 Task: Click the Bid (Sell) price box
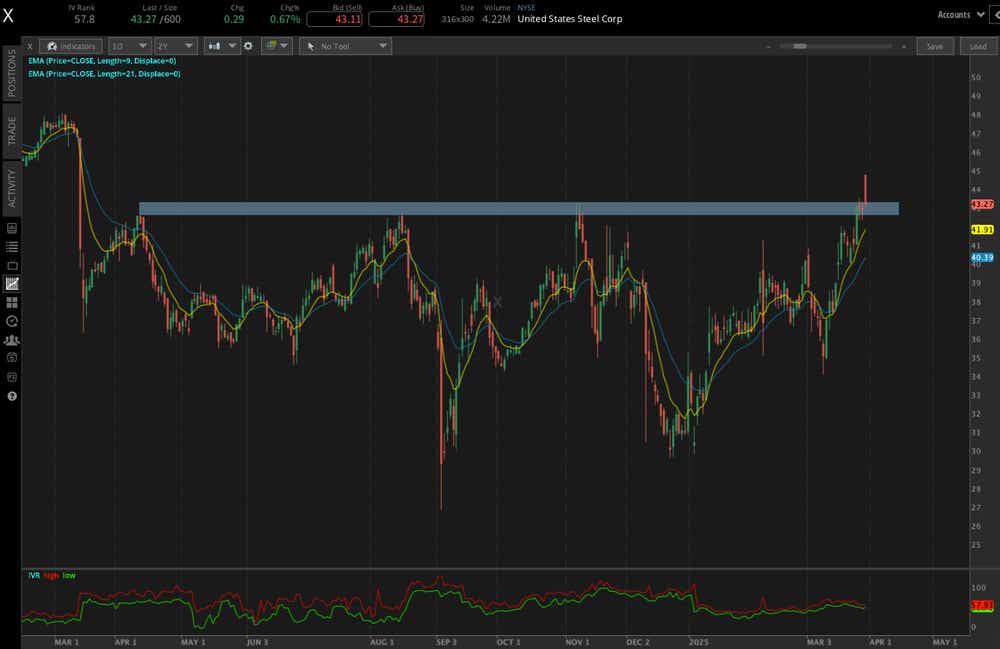pos(335,19)
